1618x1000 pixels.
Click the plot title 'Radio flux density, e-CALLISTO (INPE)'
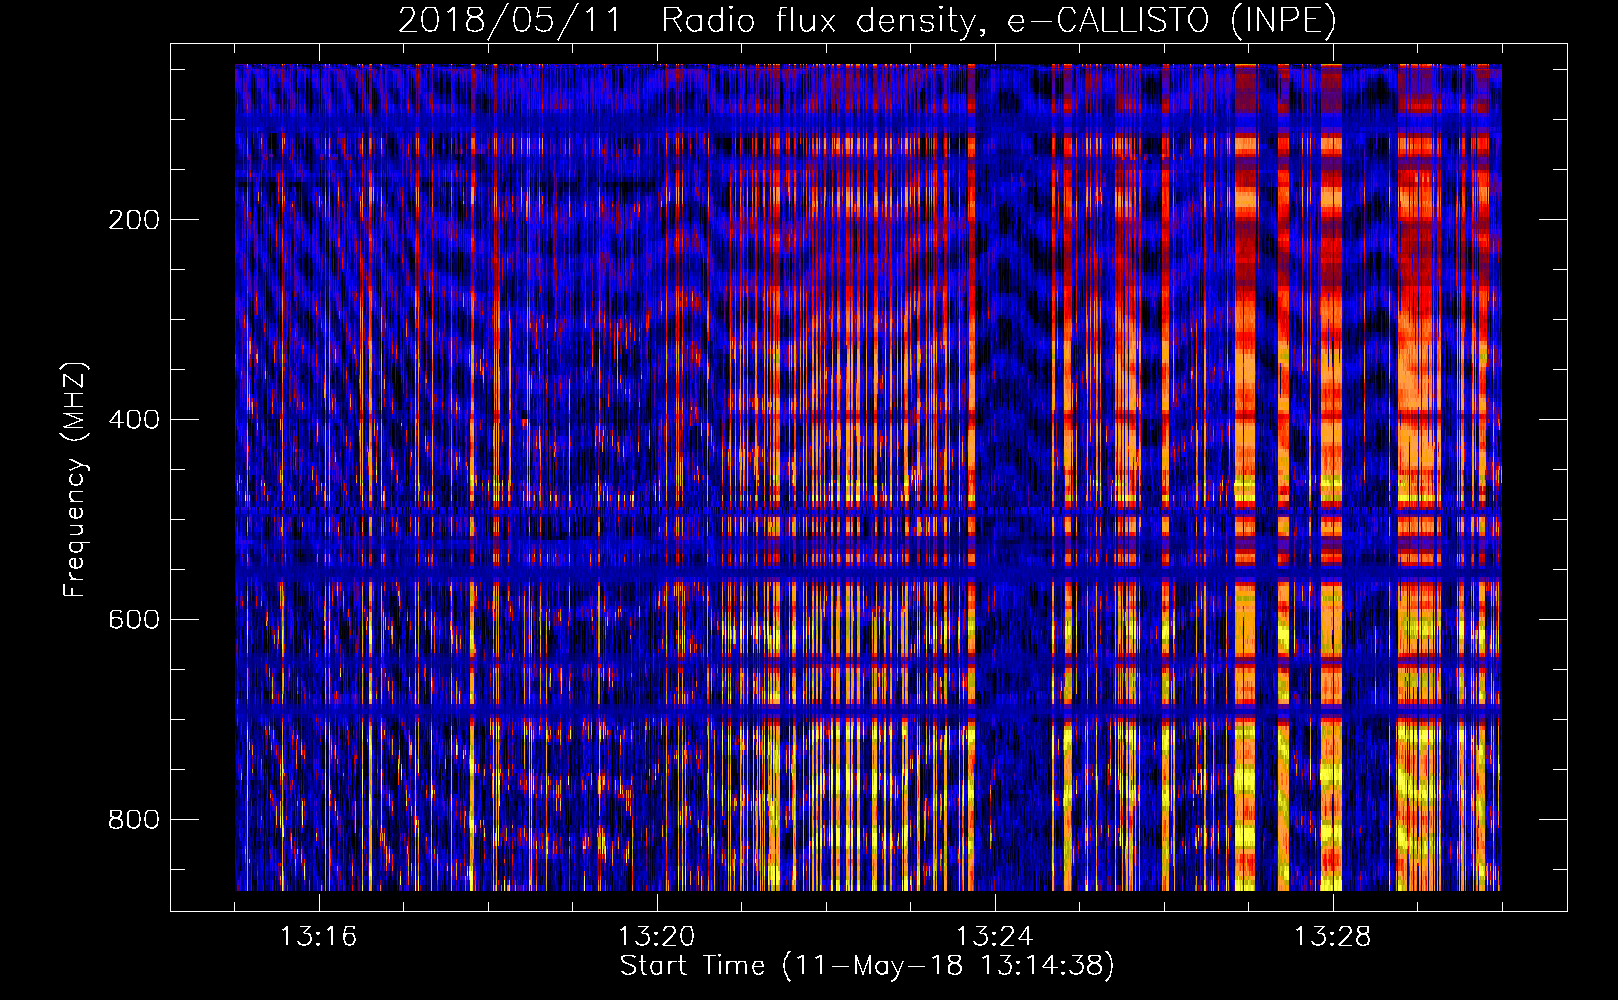tap(998, 20)
